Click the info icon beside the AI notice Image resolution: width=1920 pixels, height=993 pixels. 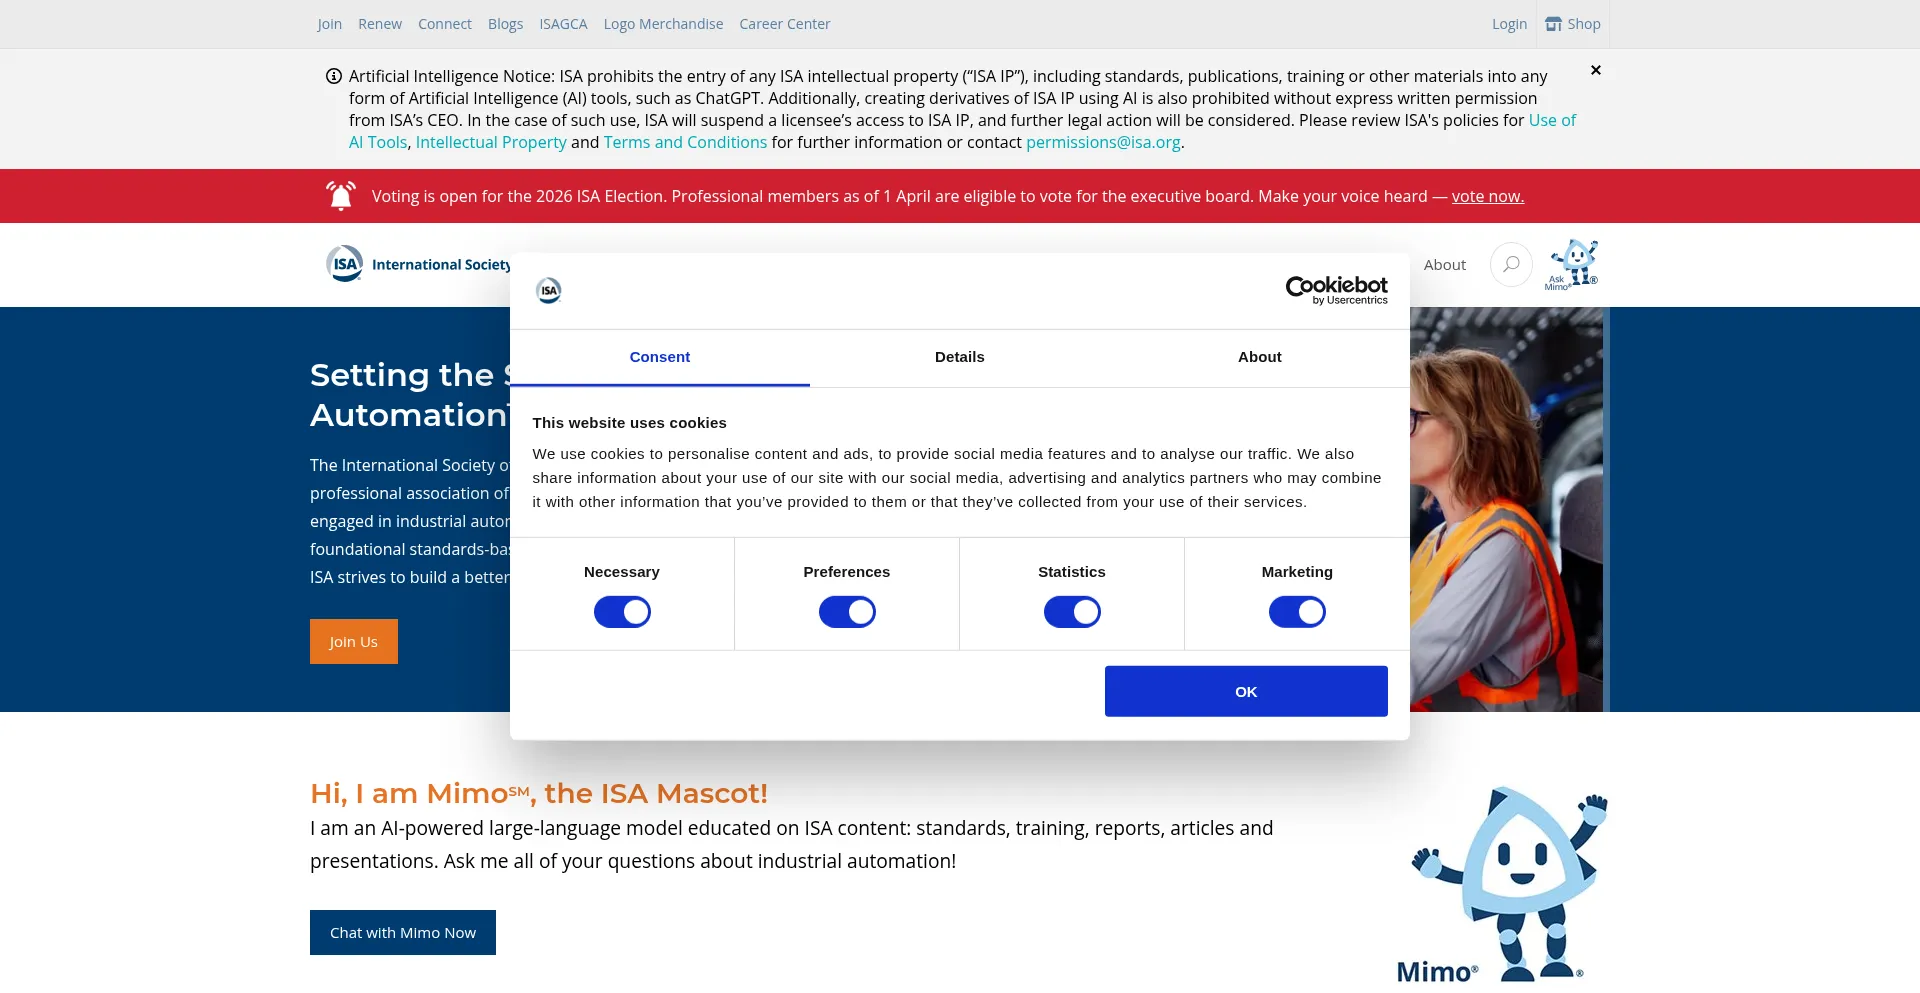[334, 76]
